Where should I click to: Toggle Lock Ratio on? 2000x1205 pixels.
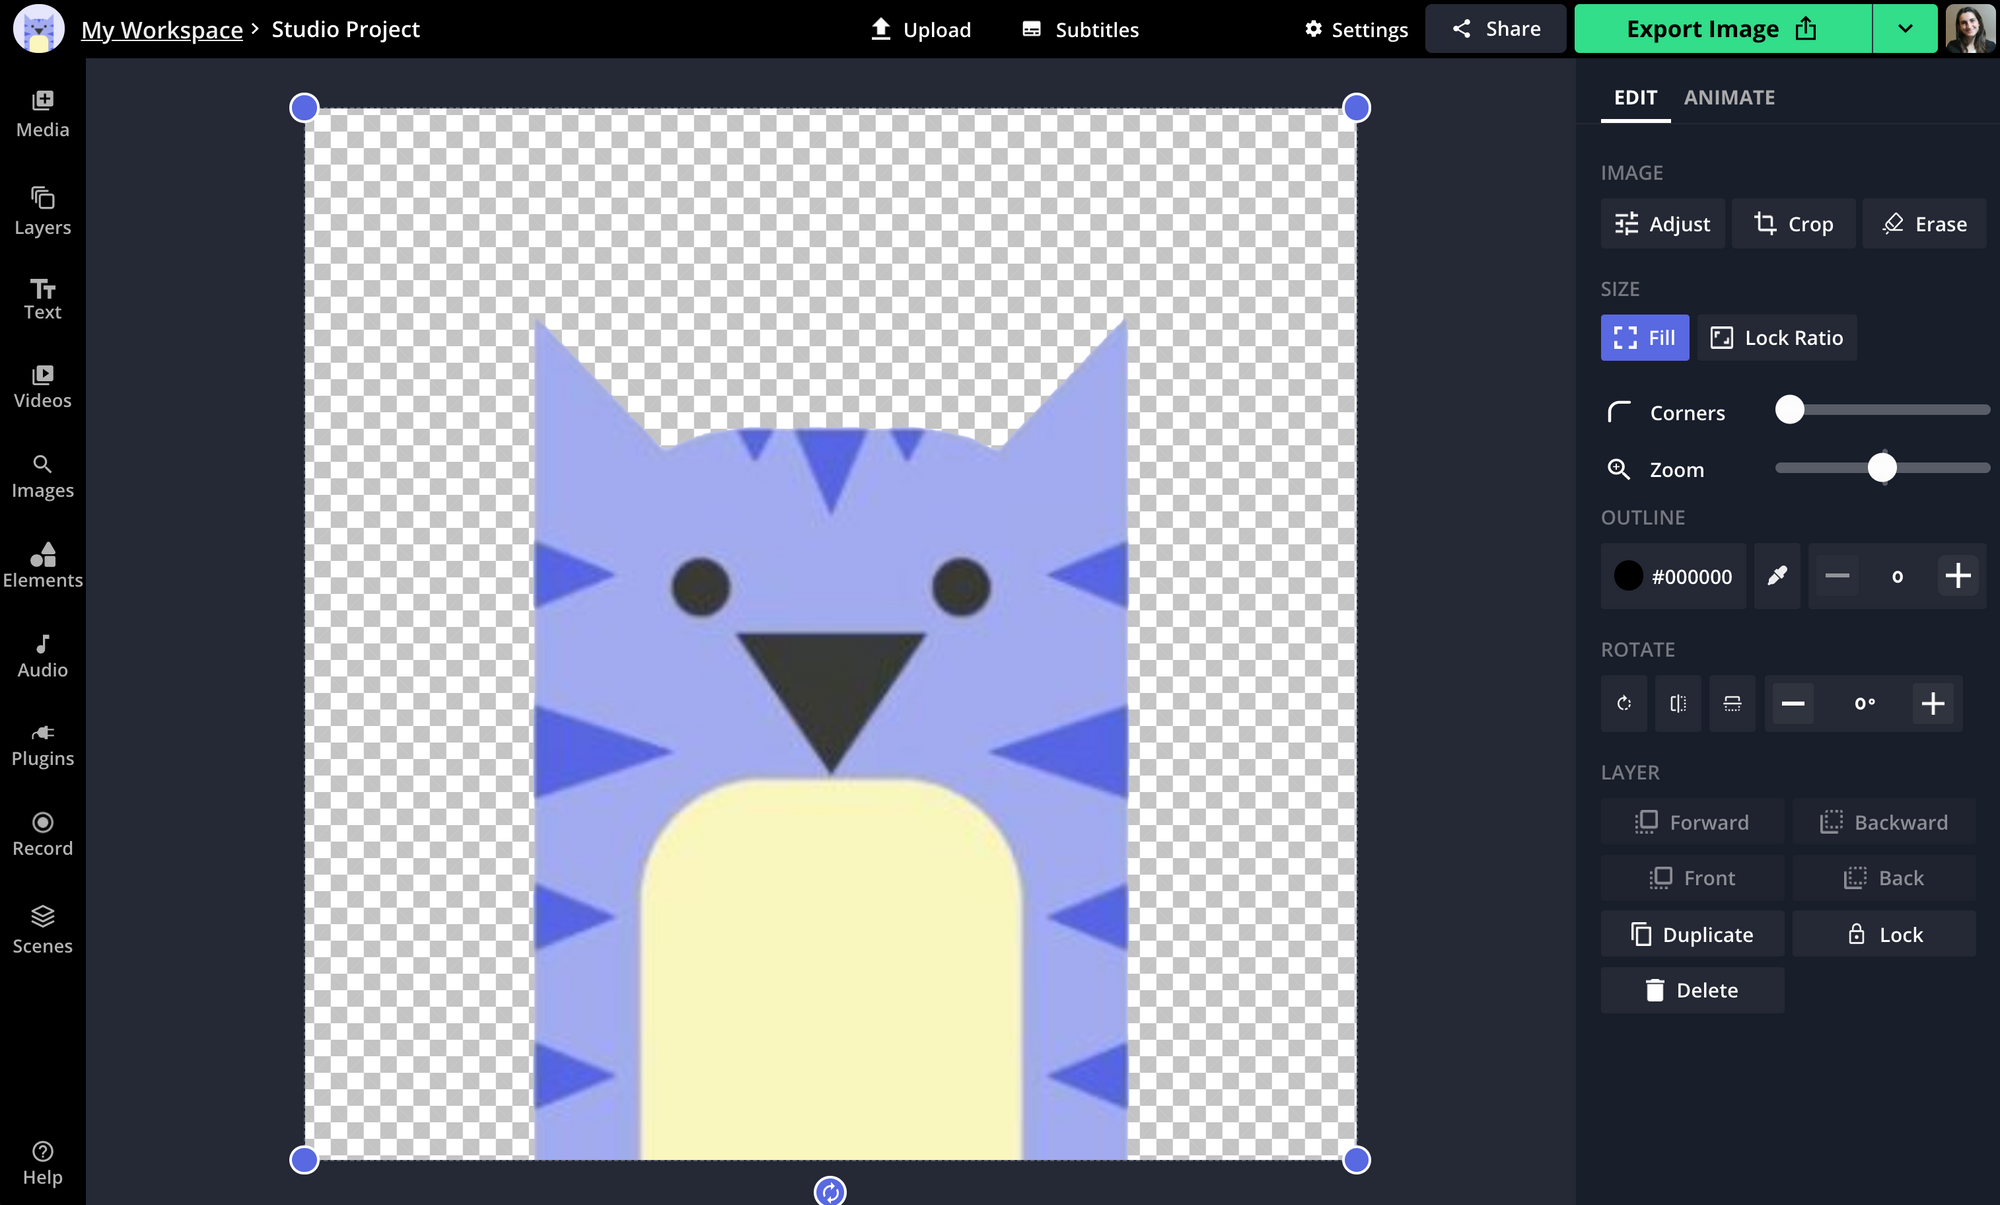click(x=1776, y=338)
